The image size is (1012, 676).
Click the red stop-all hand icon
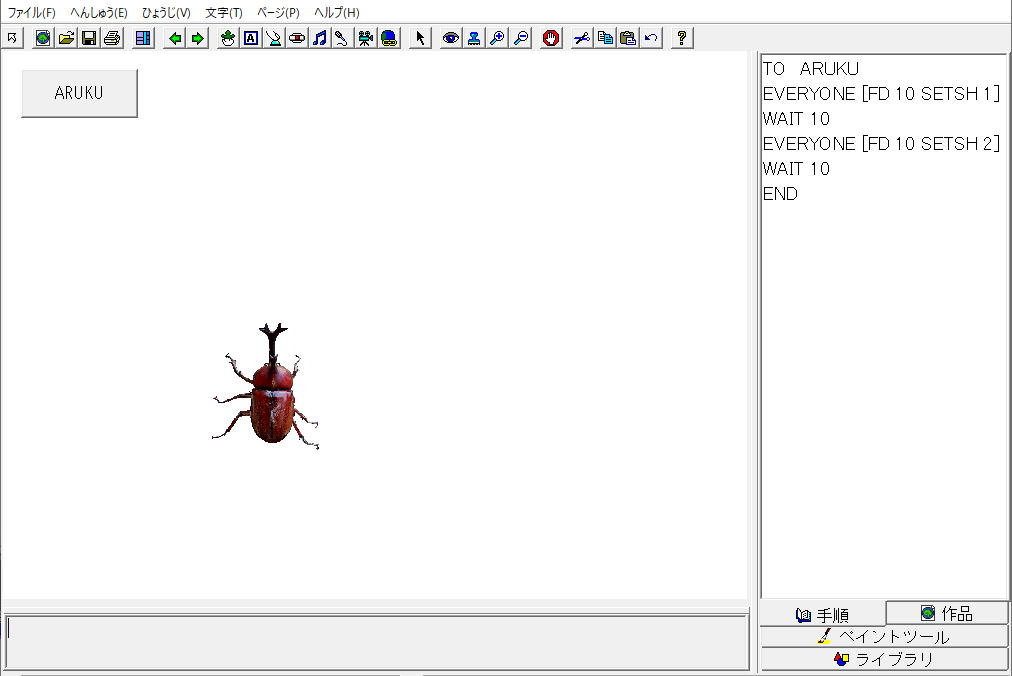click(x=551, y=38)
